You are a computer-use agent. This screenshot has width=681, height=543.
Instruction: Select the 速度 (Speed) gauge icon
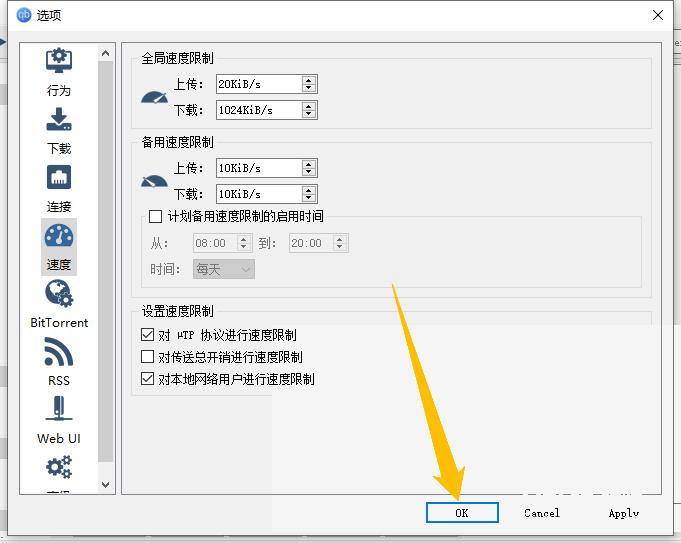coord(59,236)
